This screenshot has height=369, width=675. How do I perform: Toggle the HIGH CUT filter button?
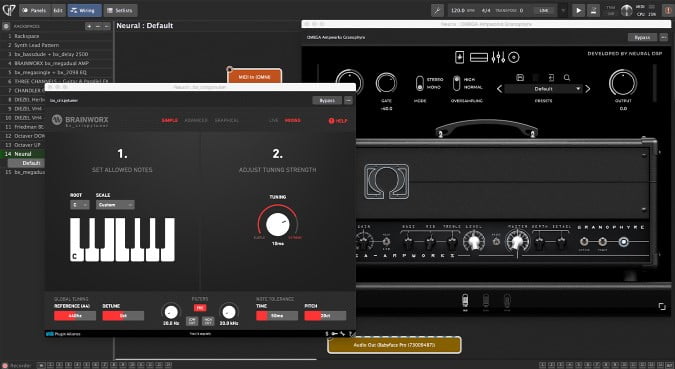pos(208,321)
